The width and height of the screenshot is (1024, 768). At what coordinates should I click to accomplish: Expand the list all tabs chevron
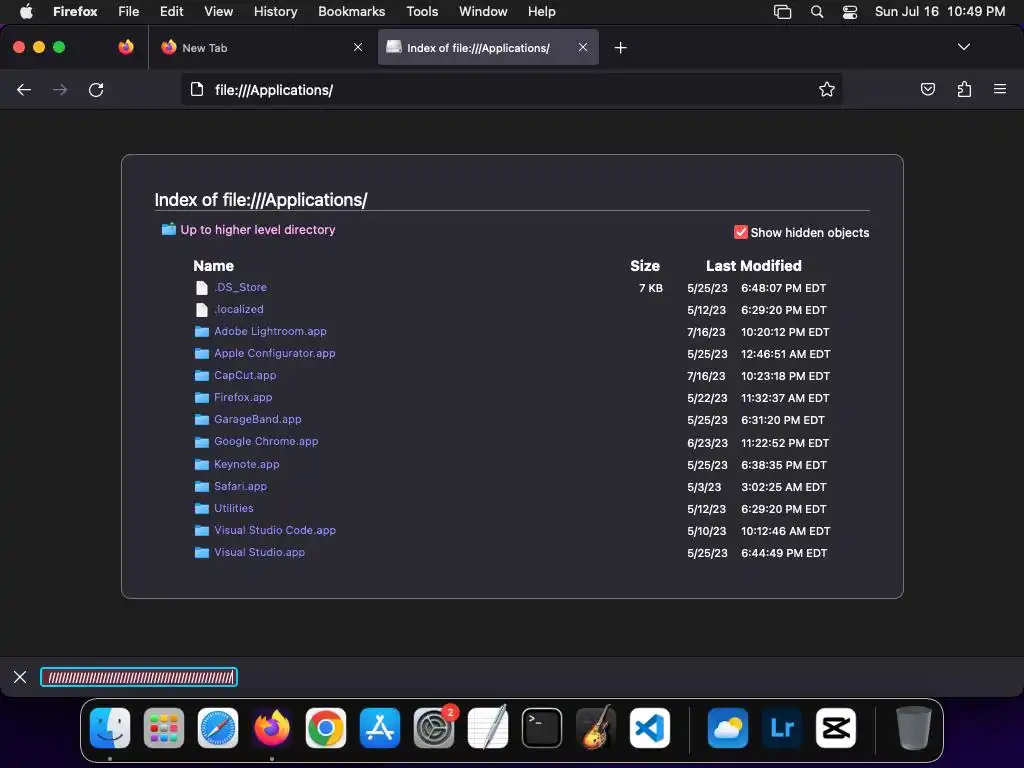coord(963,47)
